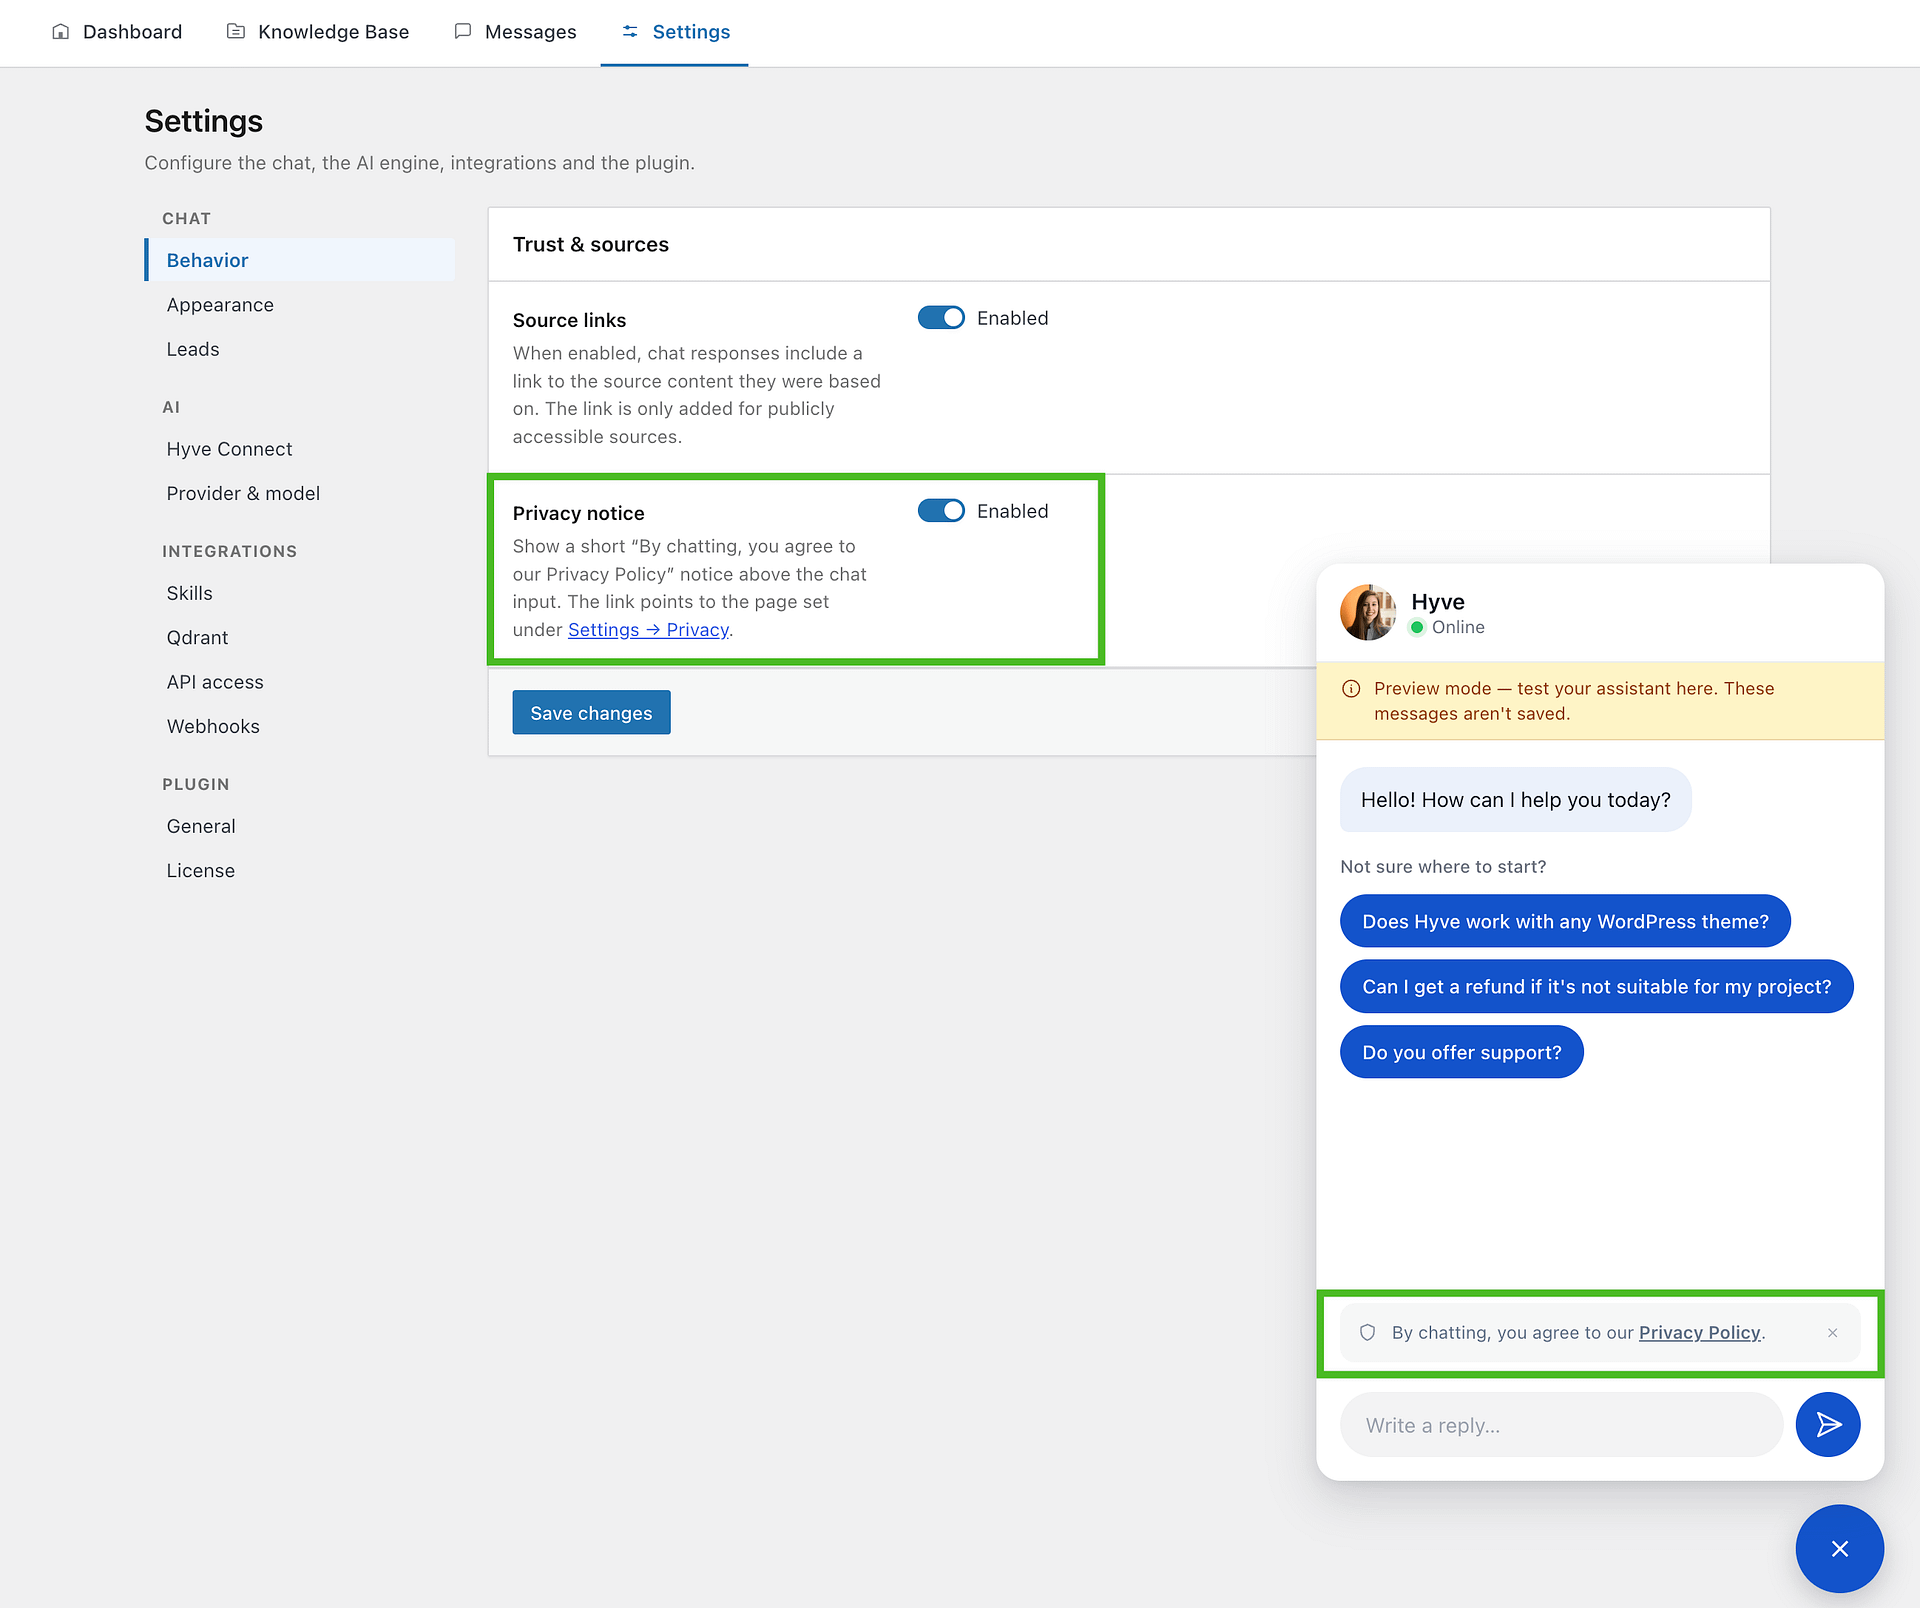Open Leads settings
Screen dimensions: 1920x1608
pos(193,349)
